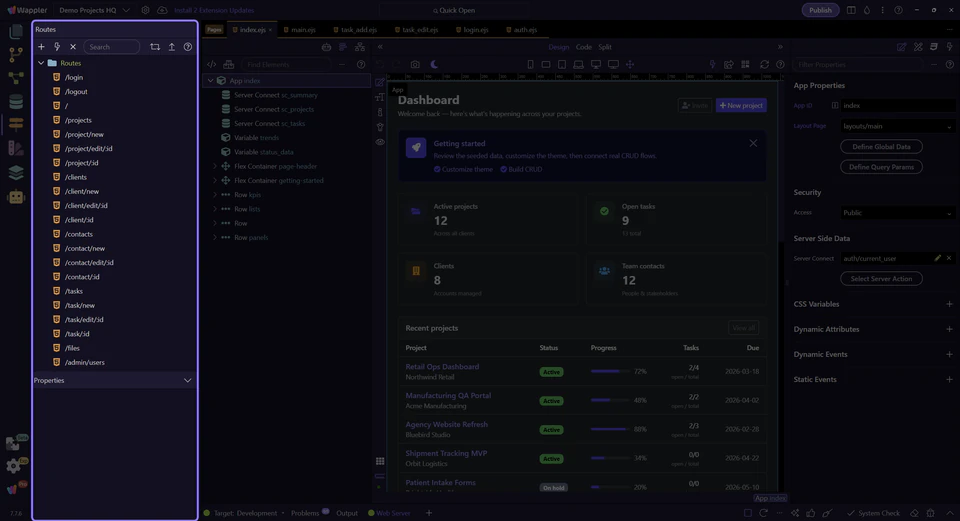Switch to the auth.ejs tab

(x=522, y=29)
